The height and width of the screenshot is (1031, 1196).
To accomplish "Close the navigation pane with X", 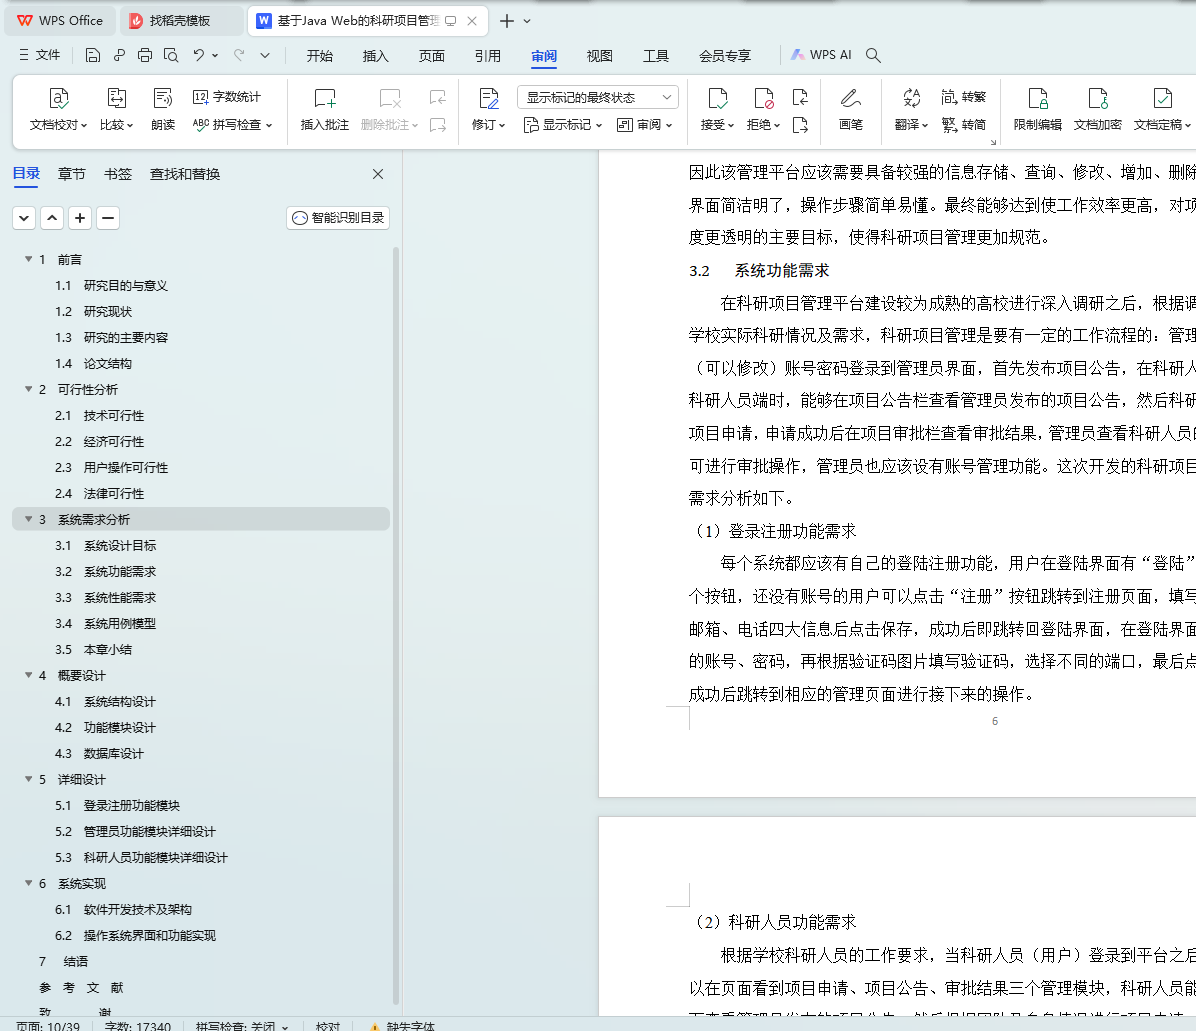I will click(378, 174).
